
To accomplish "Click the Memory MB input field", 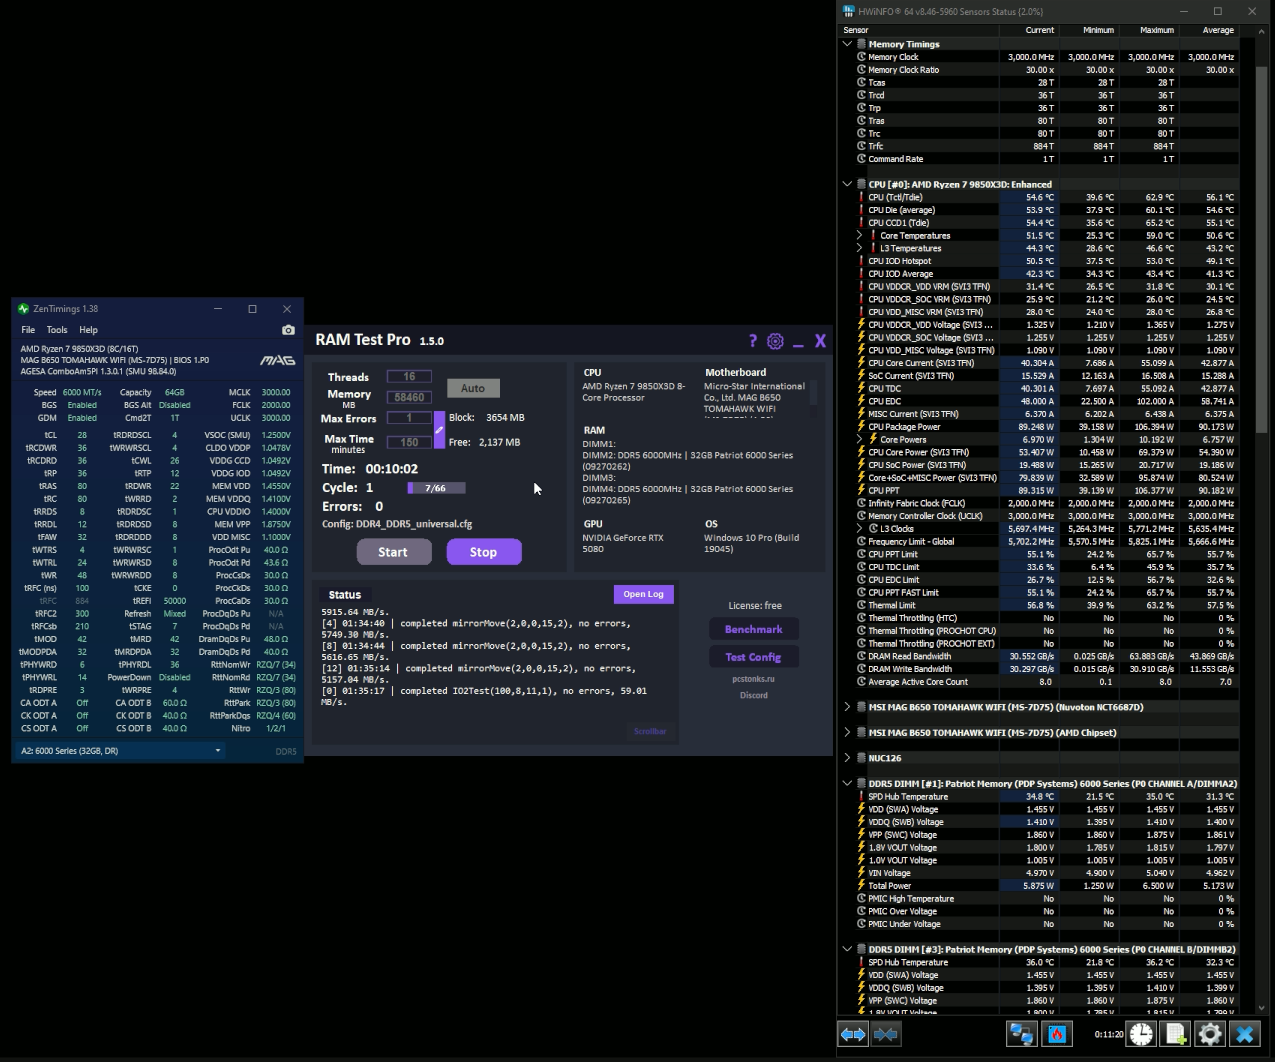I will click(x=409, y=397).
